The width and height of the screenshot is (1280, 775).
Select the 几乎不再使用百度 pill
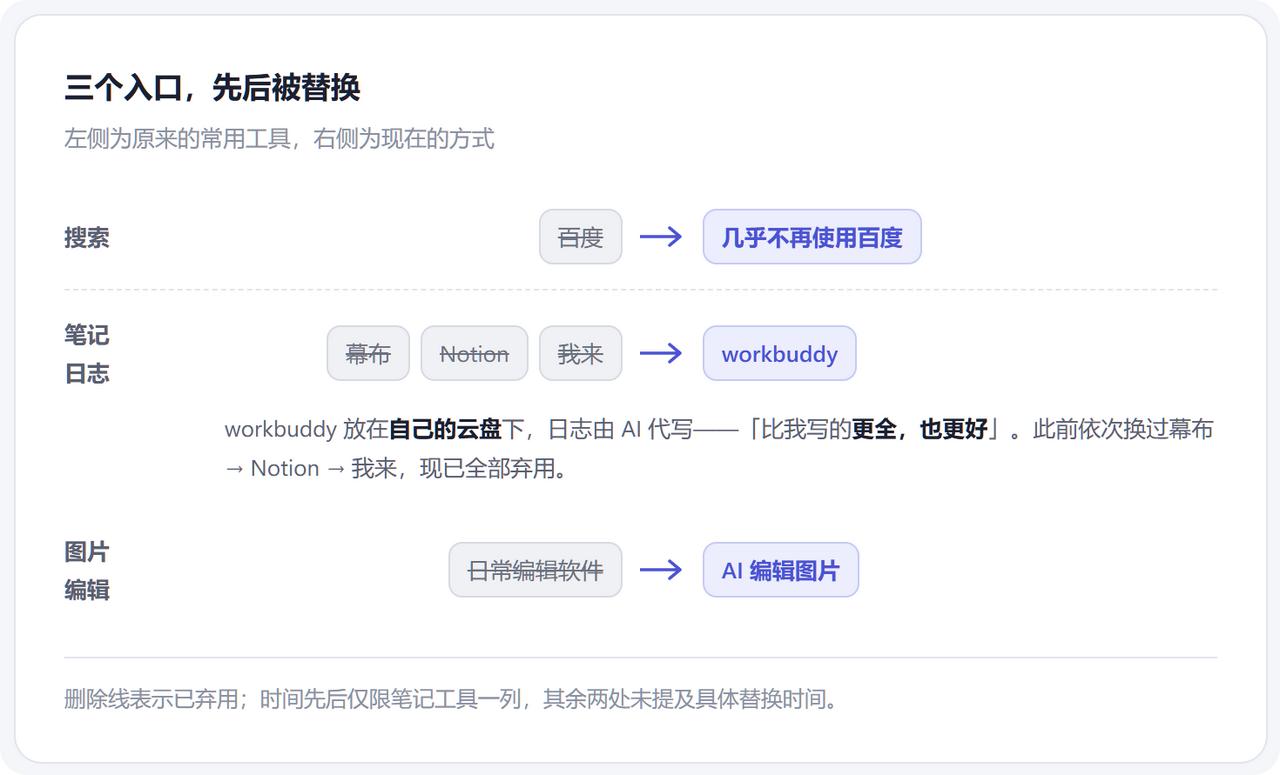click(812, 237)
